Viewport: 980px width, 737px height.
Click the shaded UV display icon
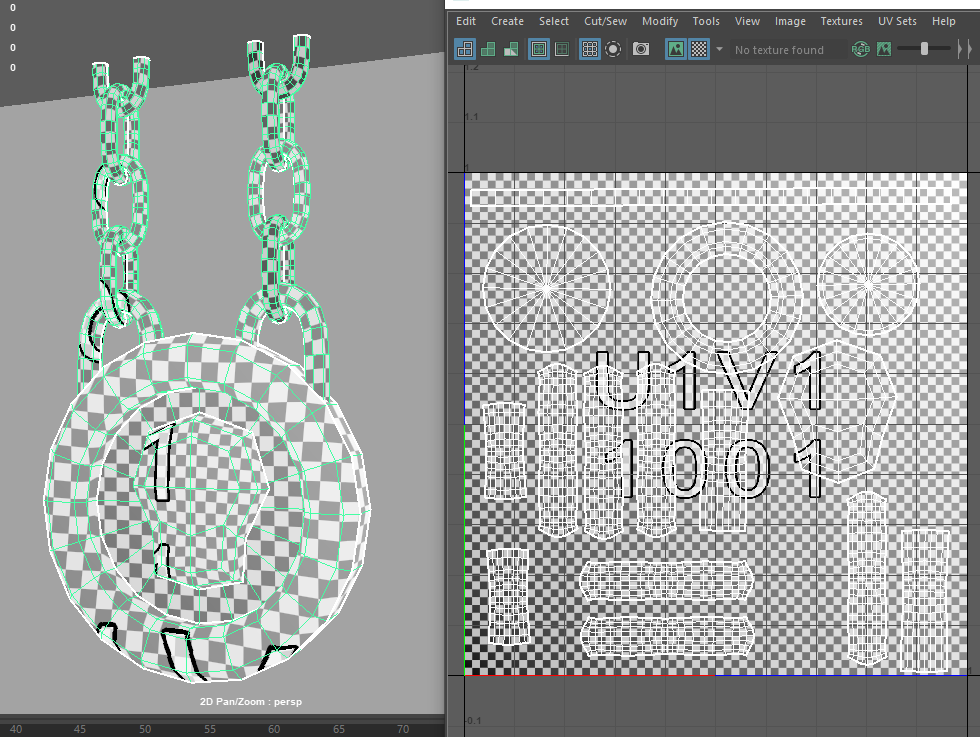(488, 48)
